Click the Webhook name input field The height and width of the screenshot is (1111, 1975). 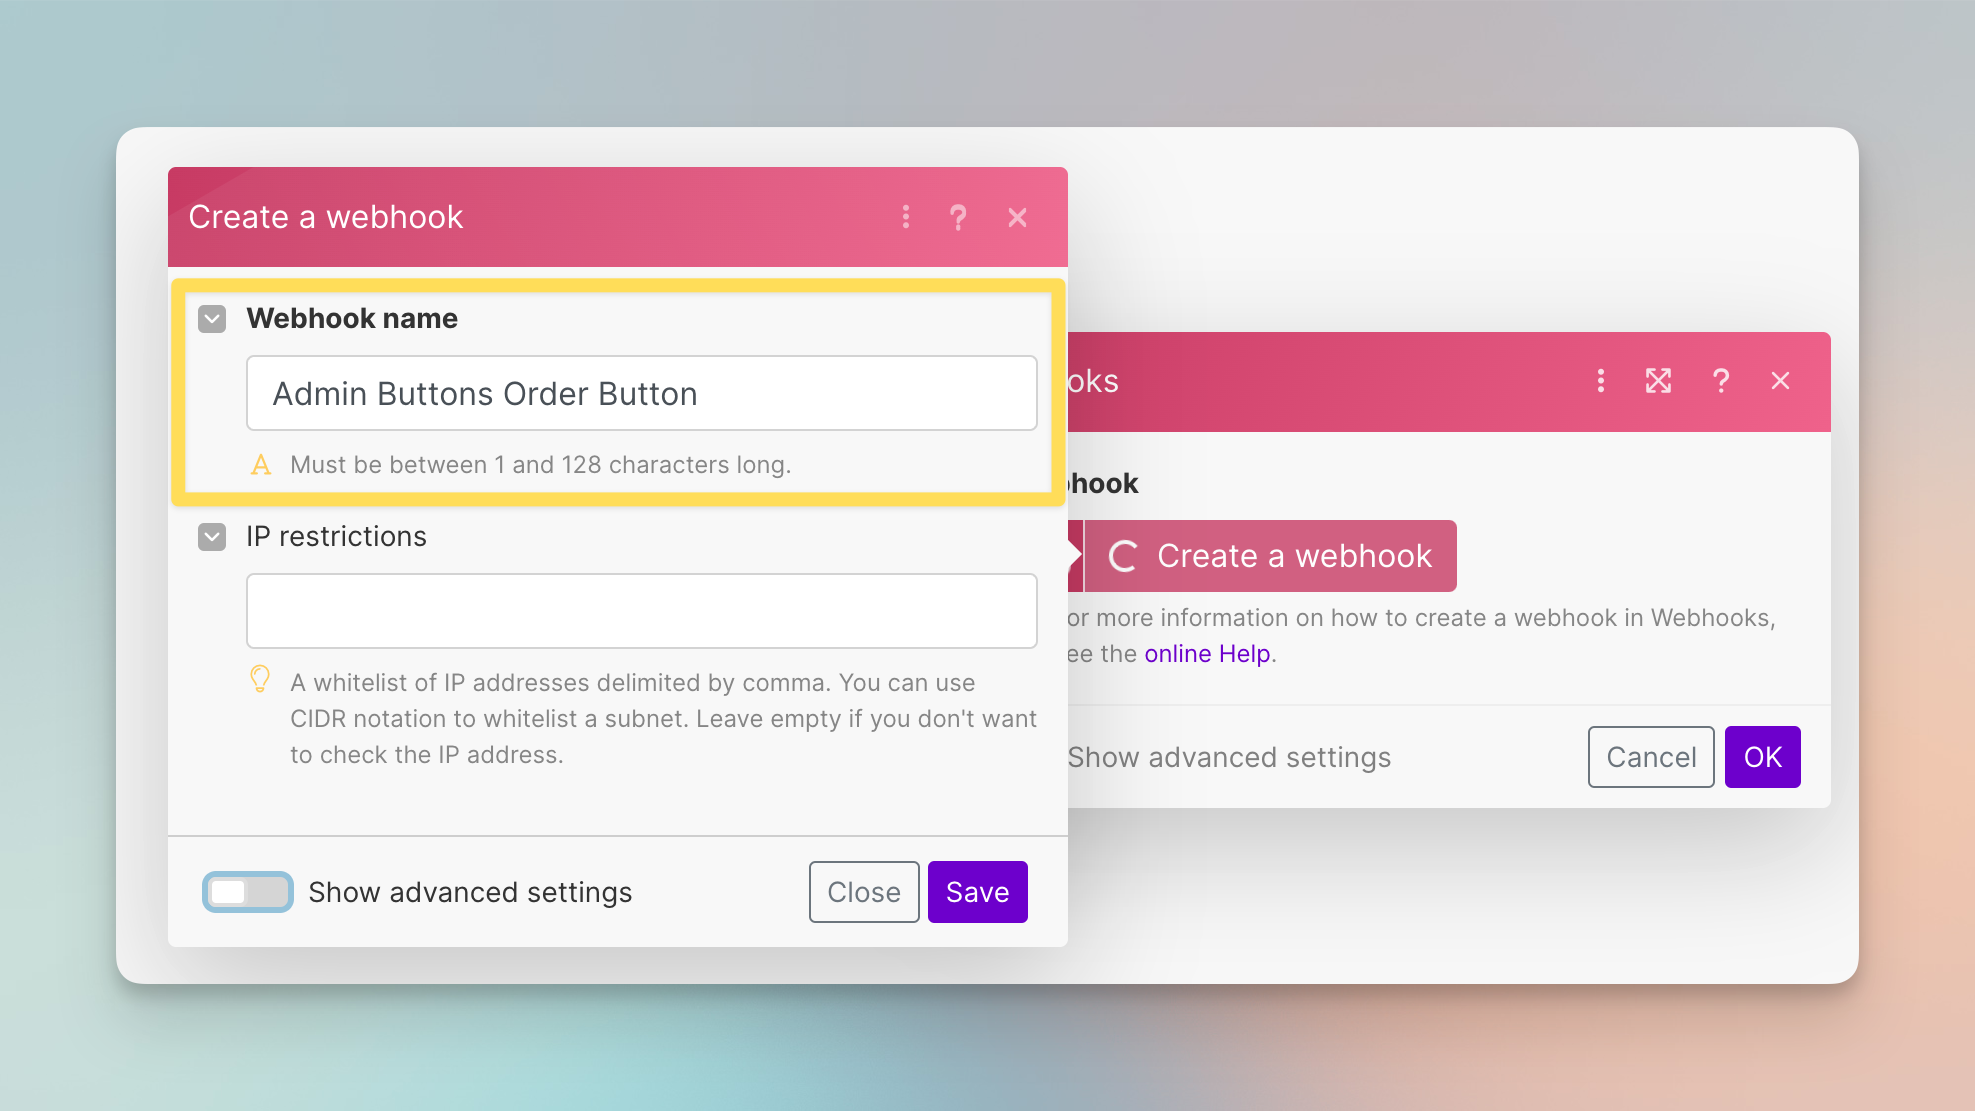(642, 393)
